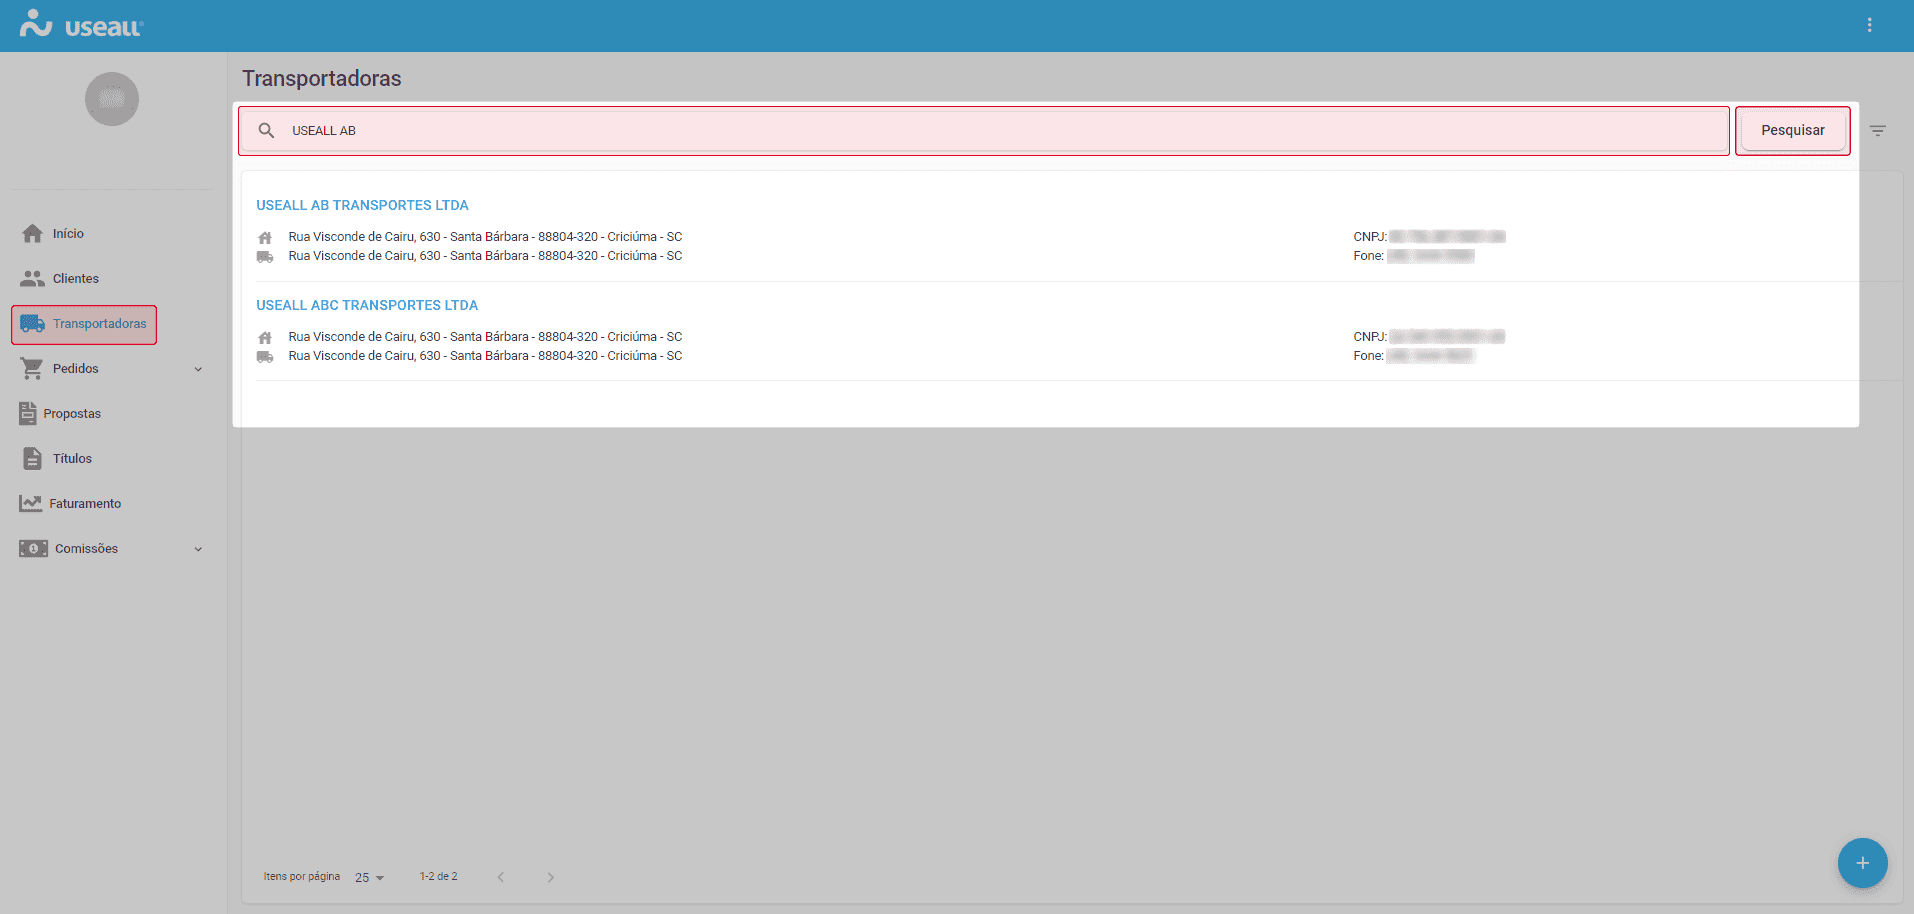Image resolution: width=1914 pixels, height=914 pixels.
Task: Open the Comissões menu item
Action: tap(86, 548)
